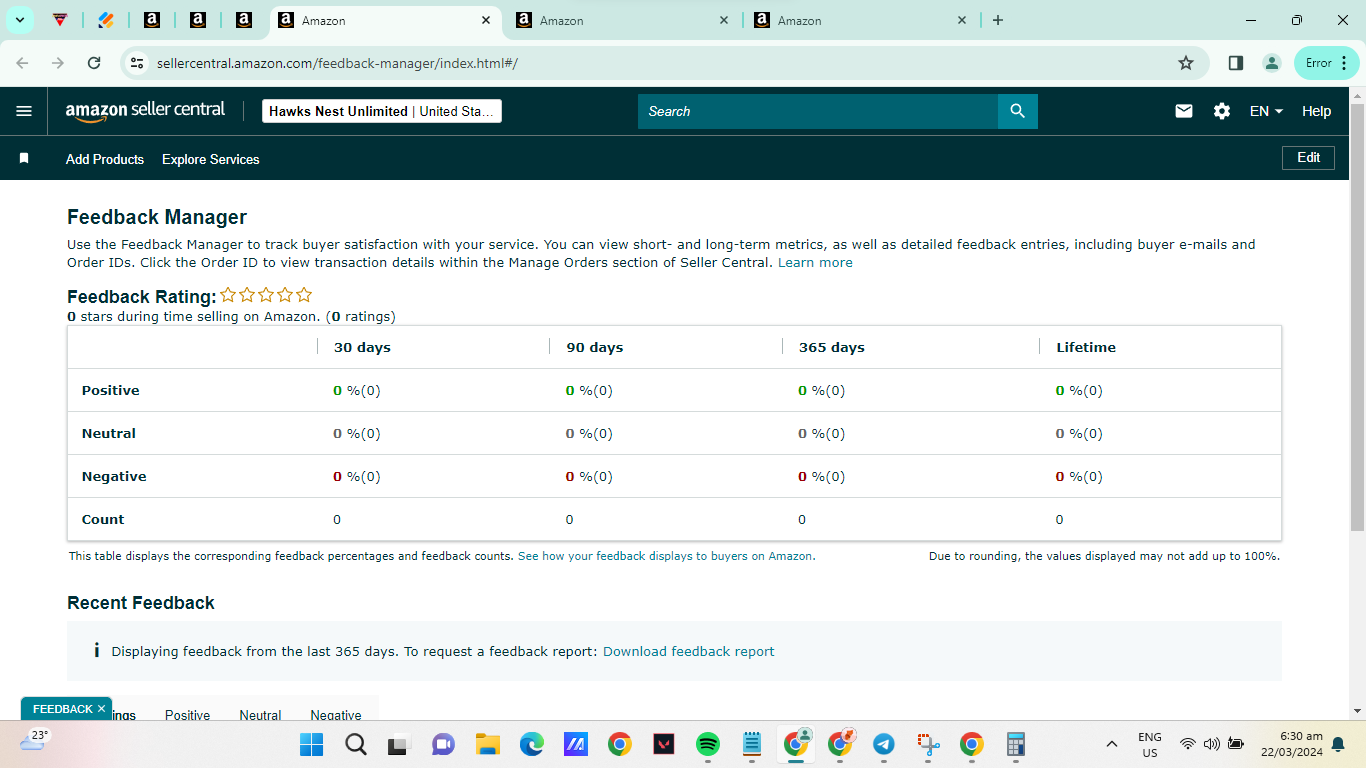
Task: Open the Windows Start menu
Action: pos(311,744)
